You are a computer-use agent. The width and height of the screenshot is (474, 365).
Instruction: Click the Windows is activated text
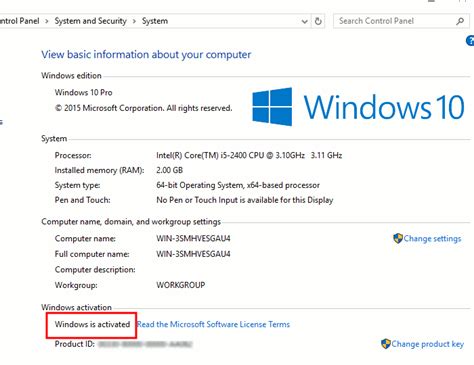[92, 324]
